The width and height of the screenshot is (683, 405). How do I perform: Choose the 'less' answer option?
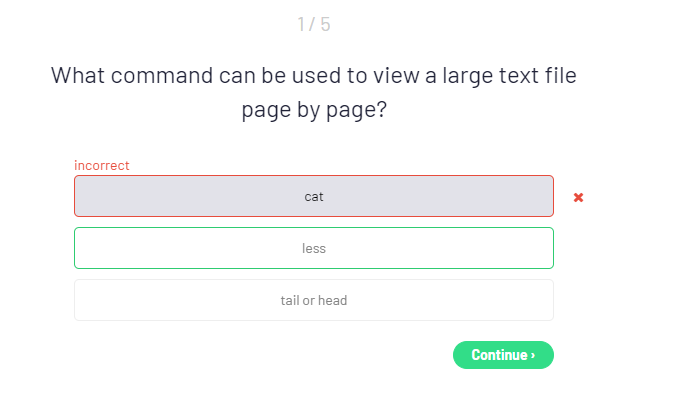point(313,248)
